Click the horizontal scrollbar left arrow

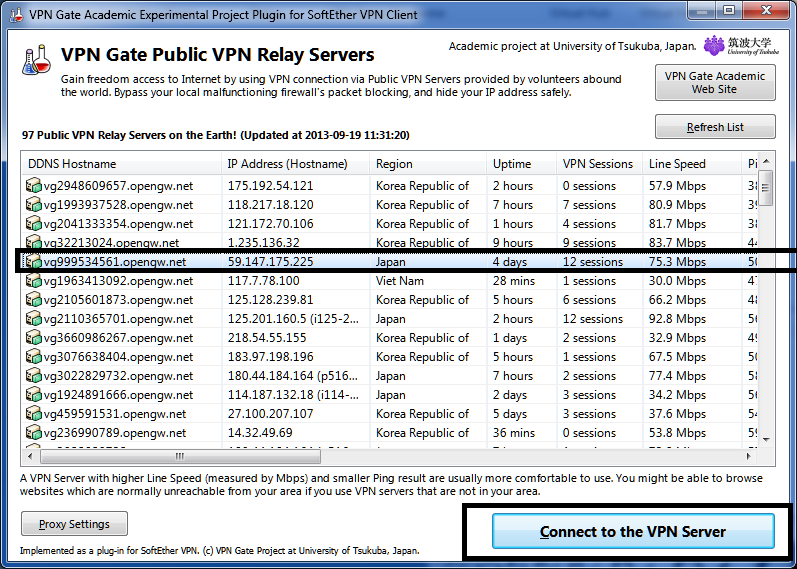point(29,456)
